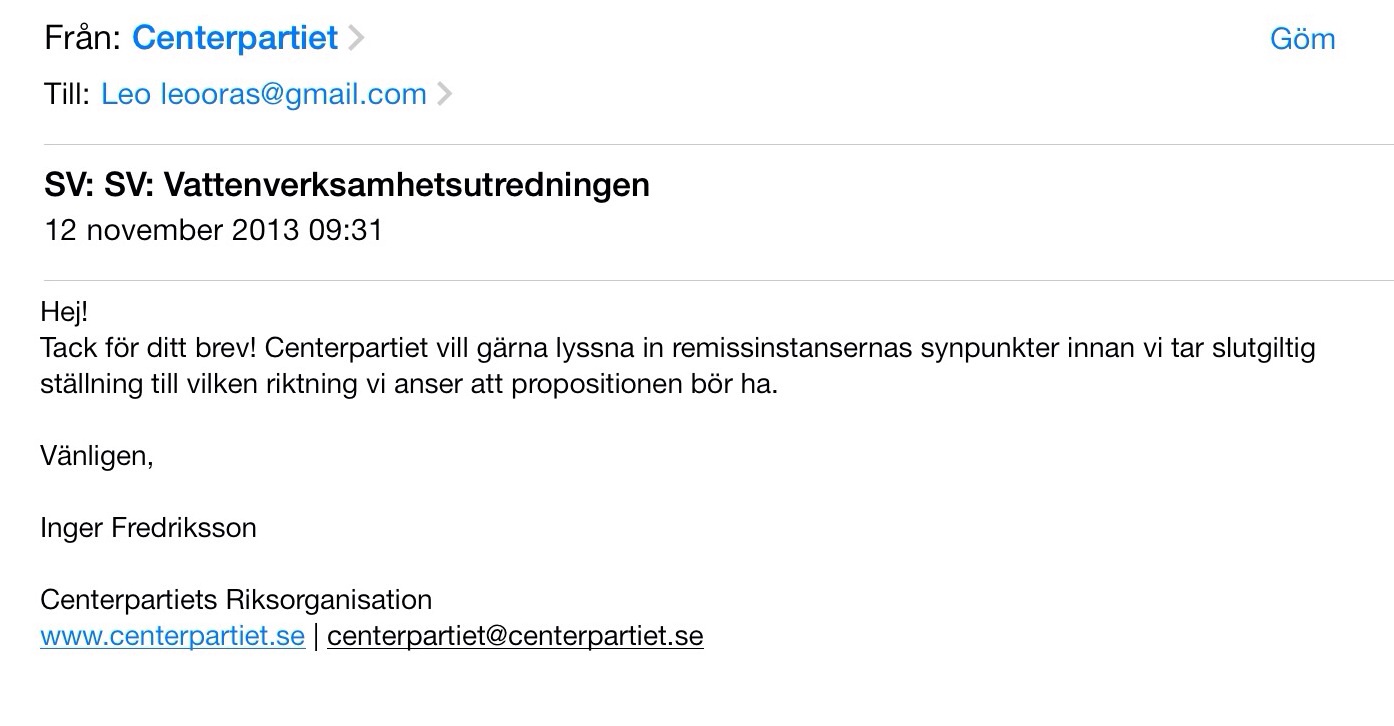
Task: Hide header details with Göm
Action: point(1302,39)
